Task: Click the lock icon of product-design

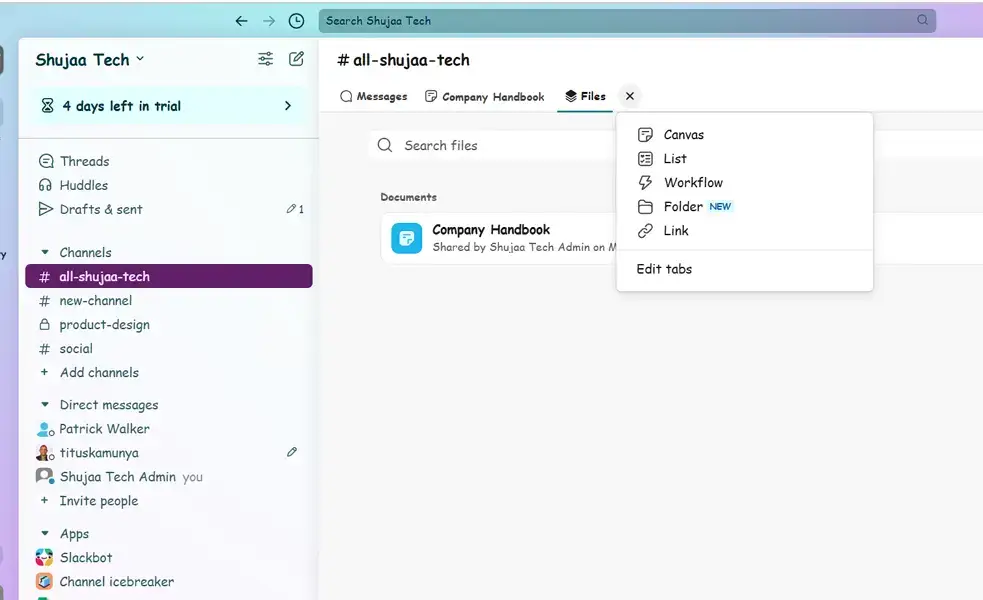Action: pos(45,324)
